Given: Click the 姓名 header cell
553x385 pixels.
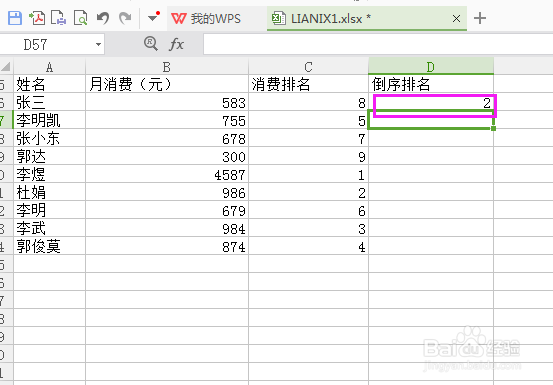Looking at the screenshot, I should tap(49, 84).
